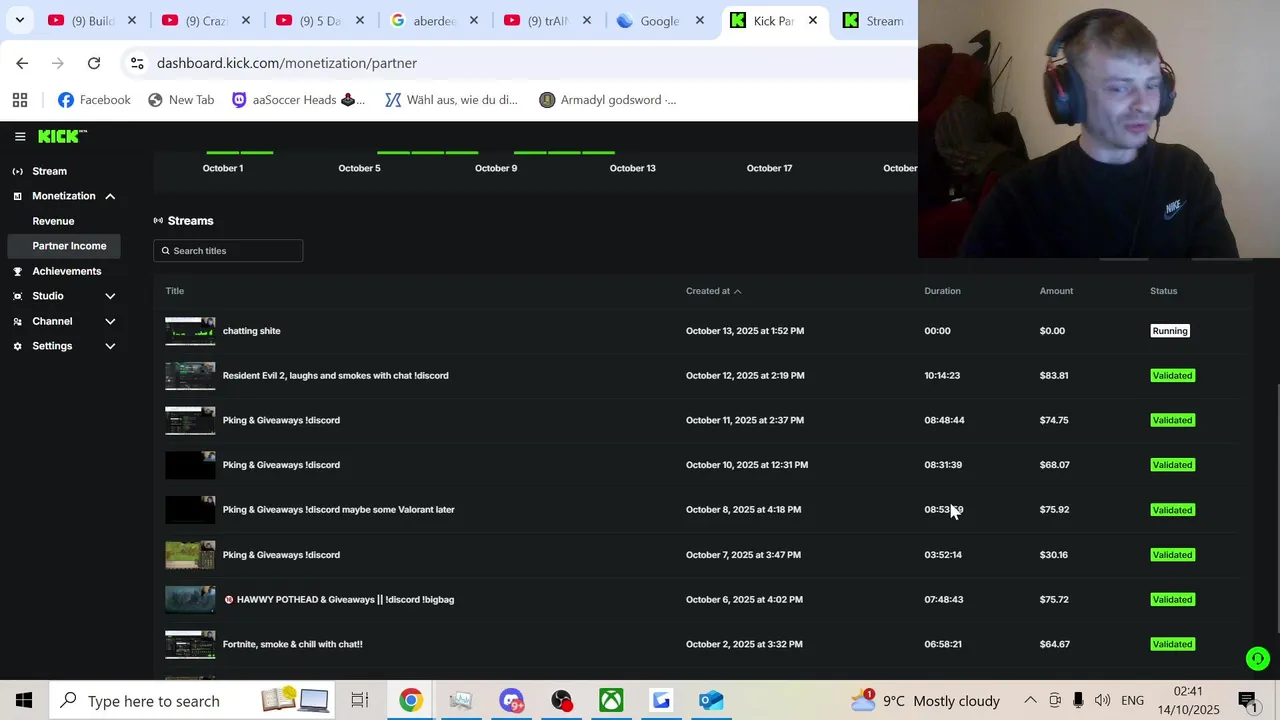Click the Amount column header

tap(1056, 291)
